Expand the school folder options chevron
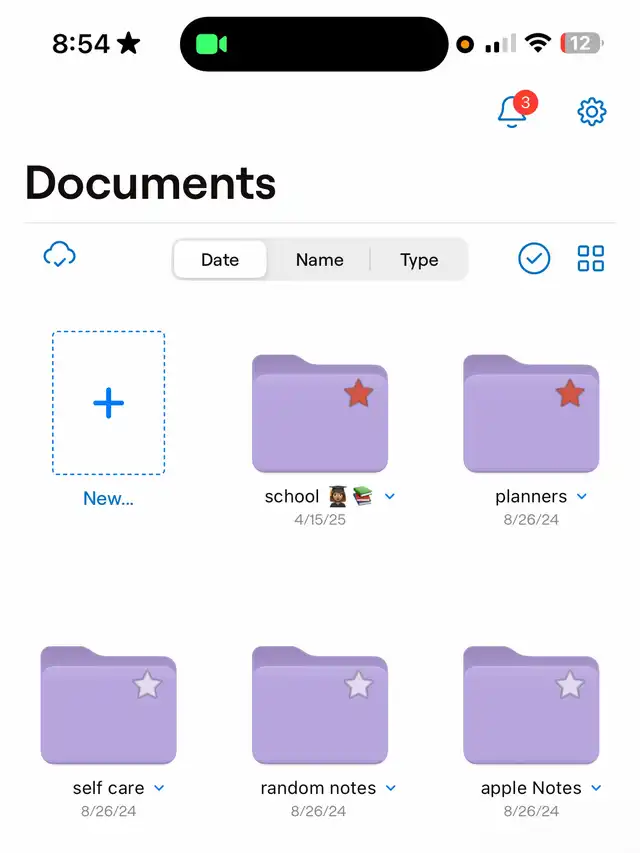The width and height of the screenshot is (640, 853). [390, 496]
